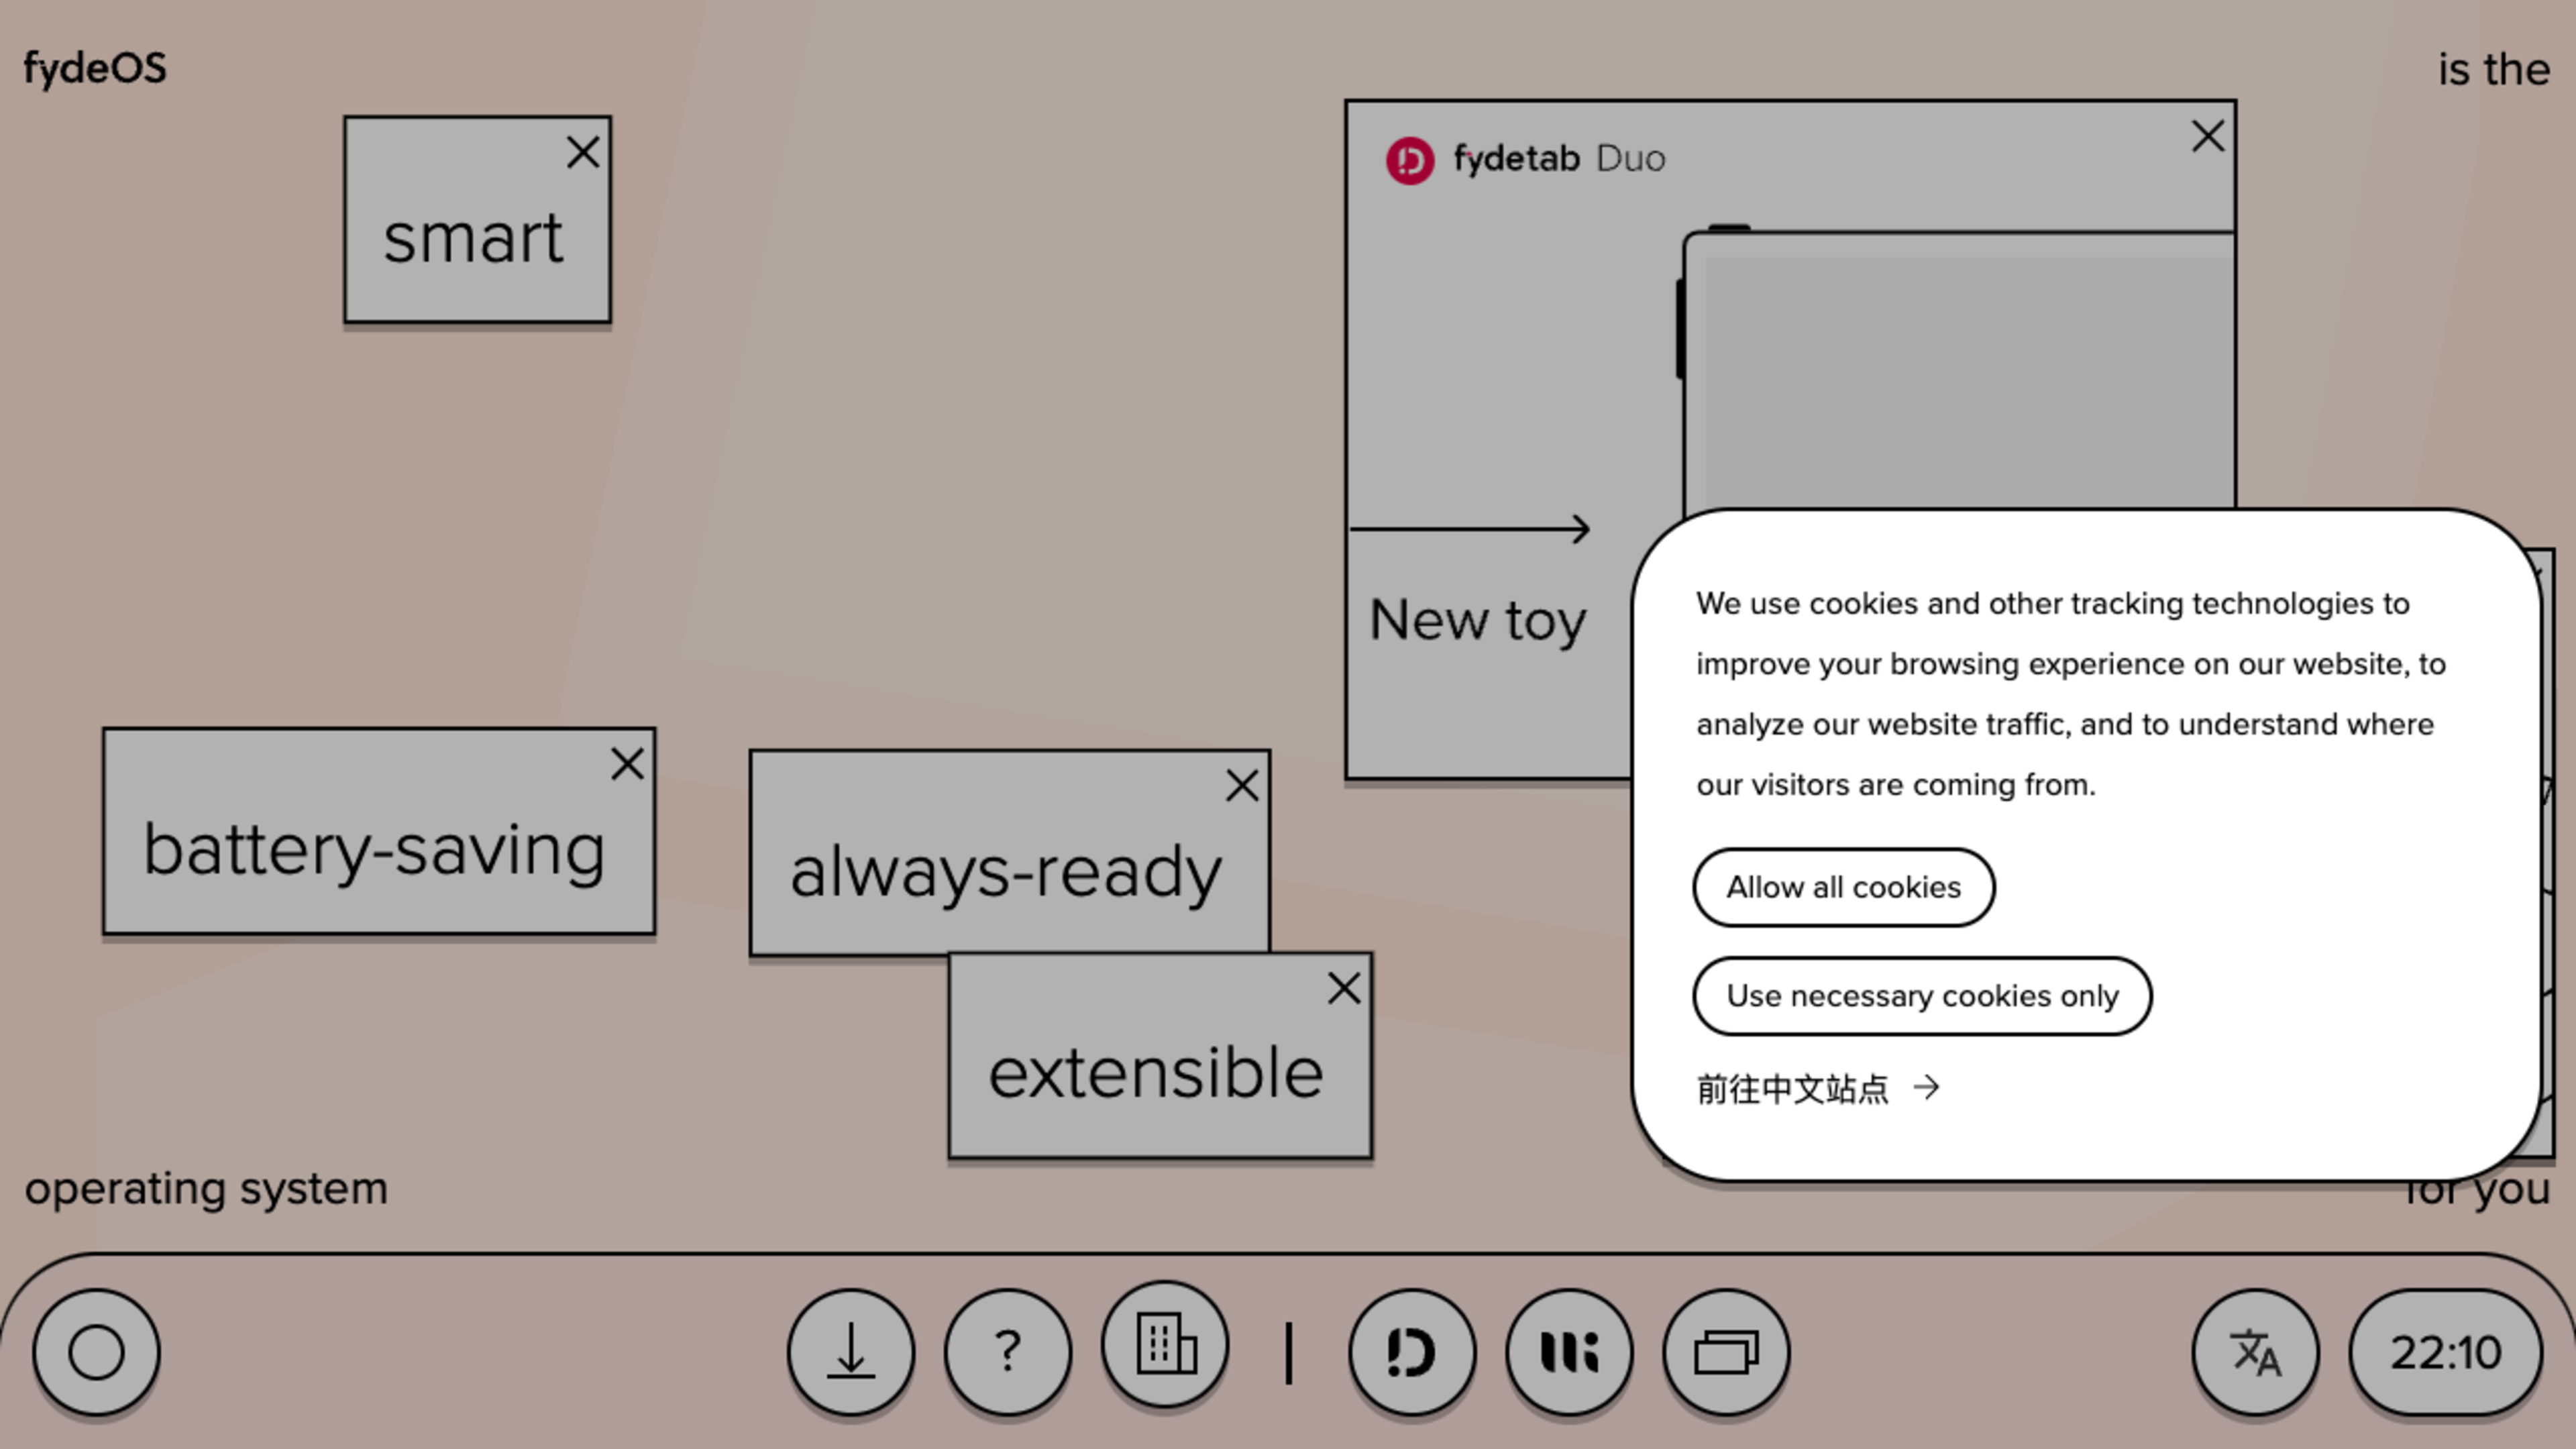
Task: Select Use necessary cookies only
Action: tap(1921, 994)
